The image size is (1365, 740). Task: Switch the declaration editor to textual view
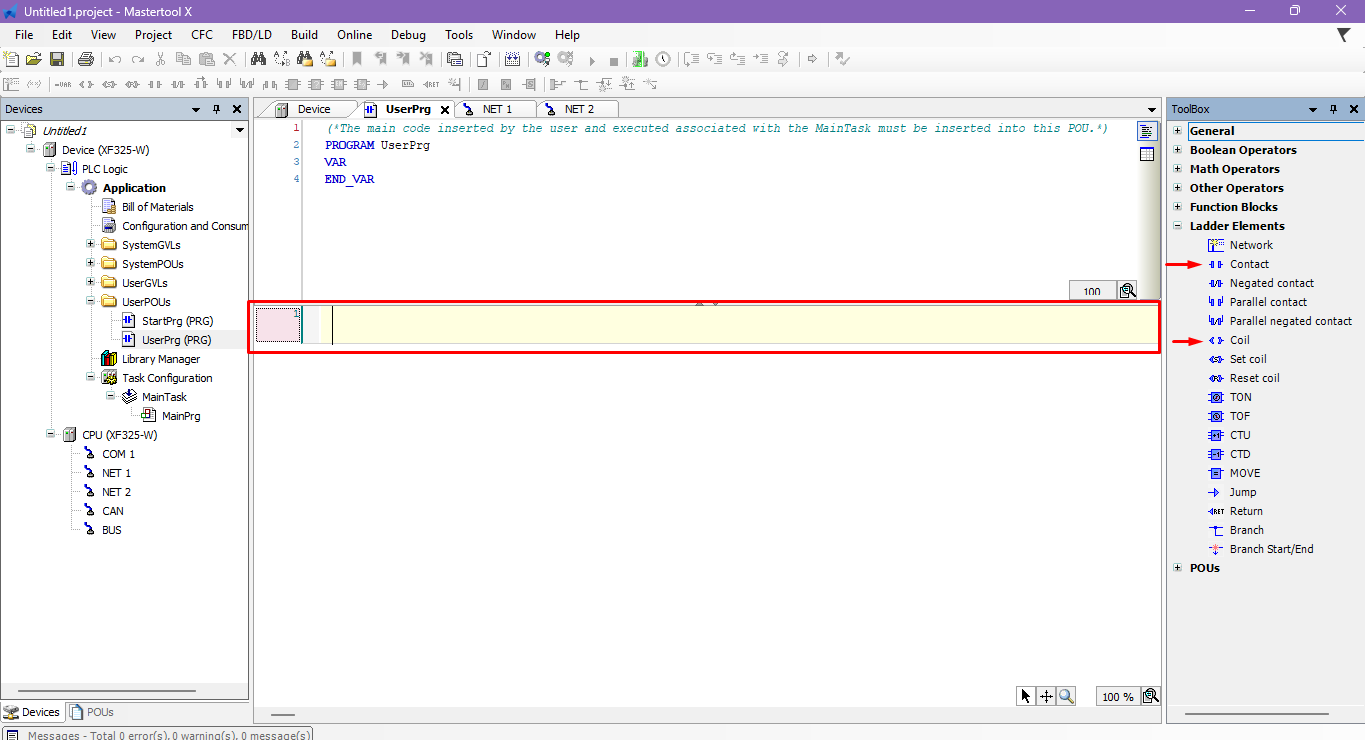tap(1146, 131)
